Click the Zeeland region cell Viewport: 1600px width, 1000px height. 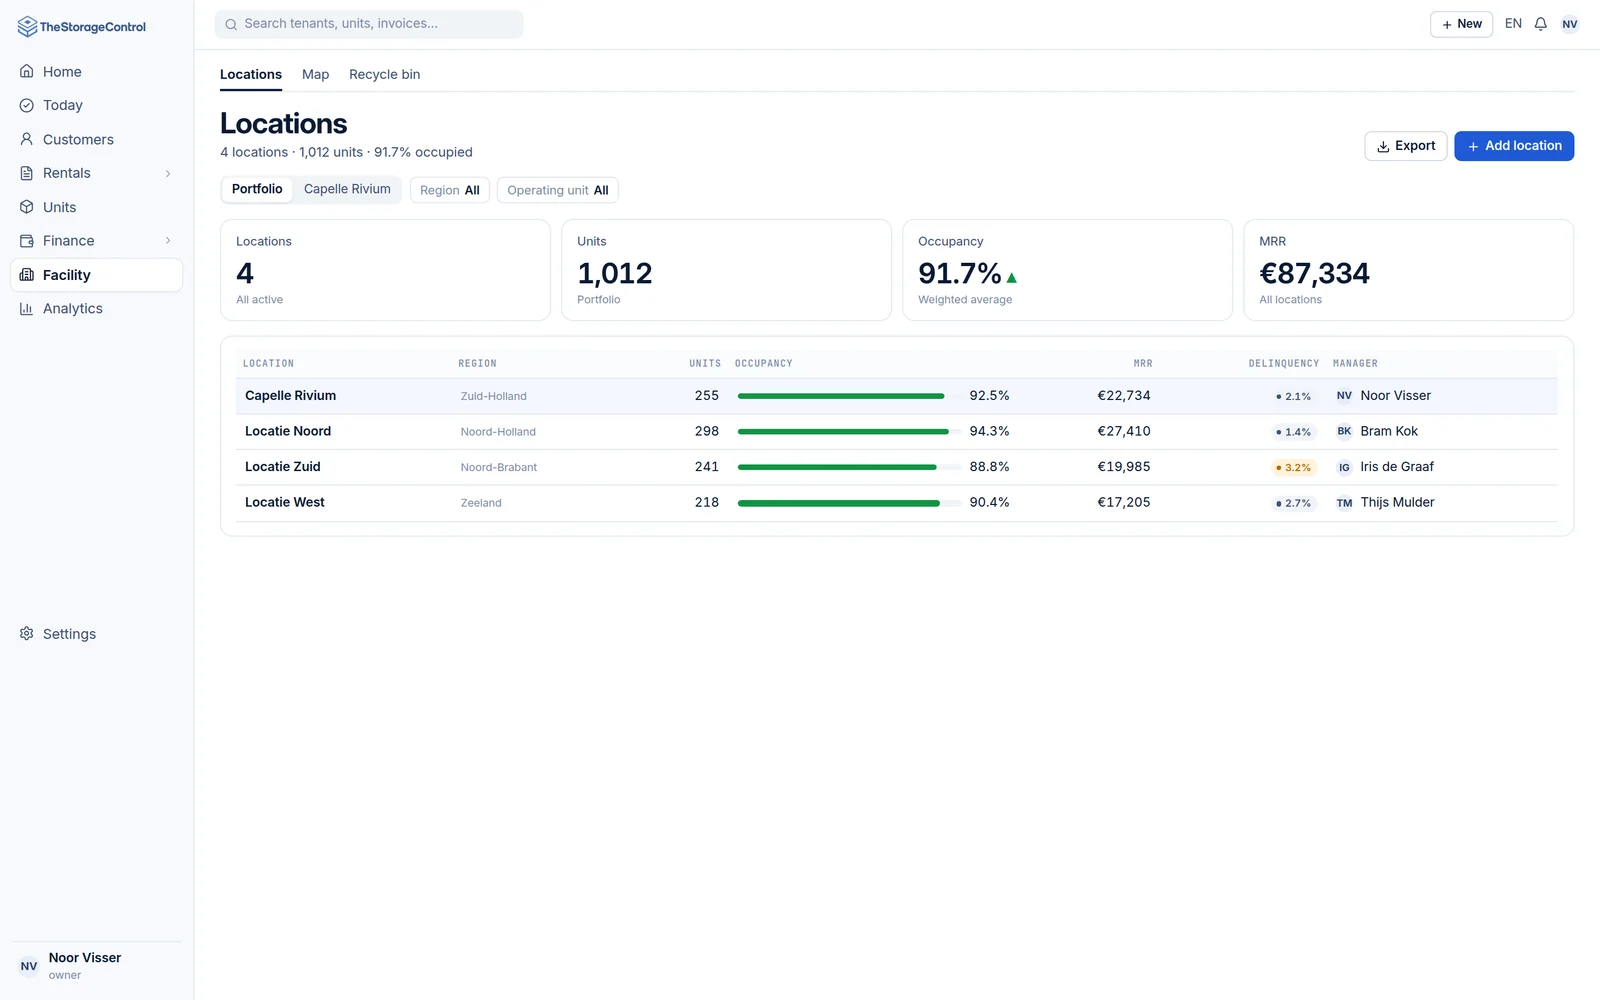(481, 503)
